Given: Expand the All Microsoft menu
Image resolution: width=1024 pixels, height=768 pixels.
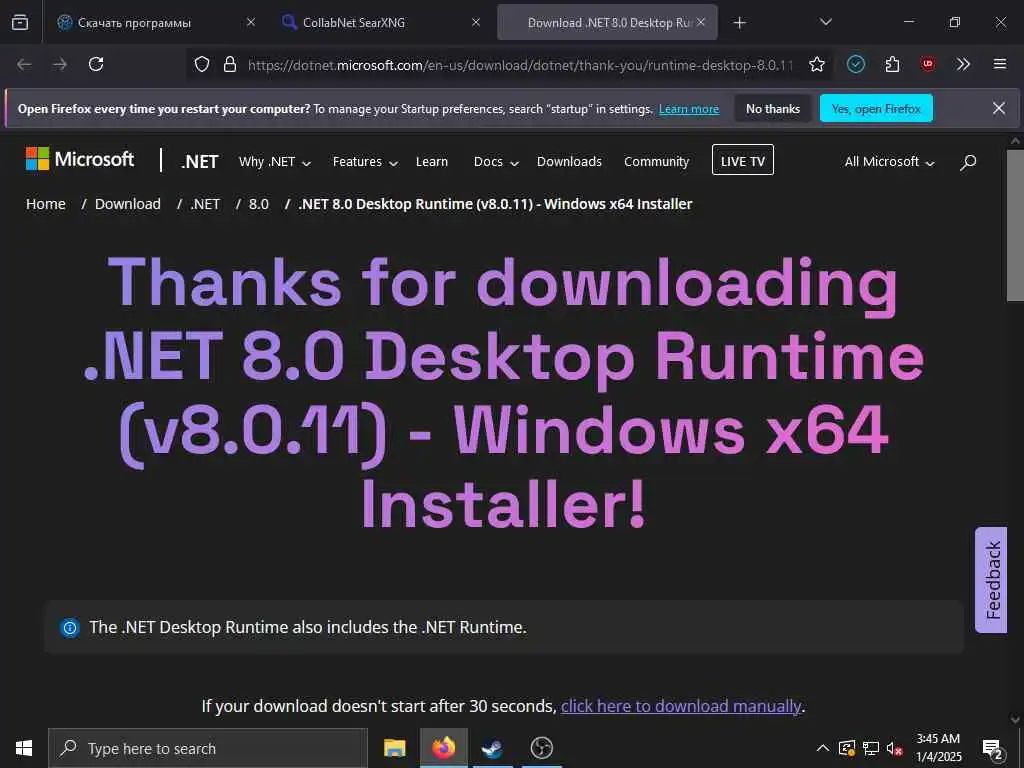Looking at the screenshot, I should [x=889, y=162].
